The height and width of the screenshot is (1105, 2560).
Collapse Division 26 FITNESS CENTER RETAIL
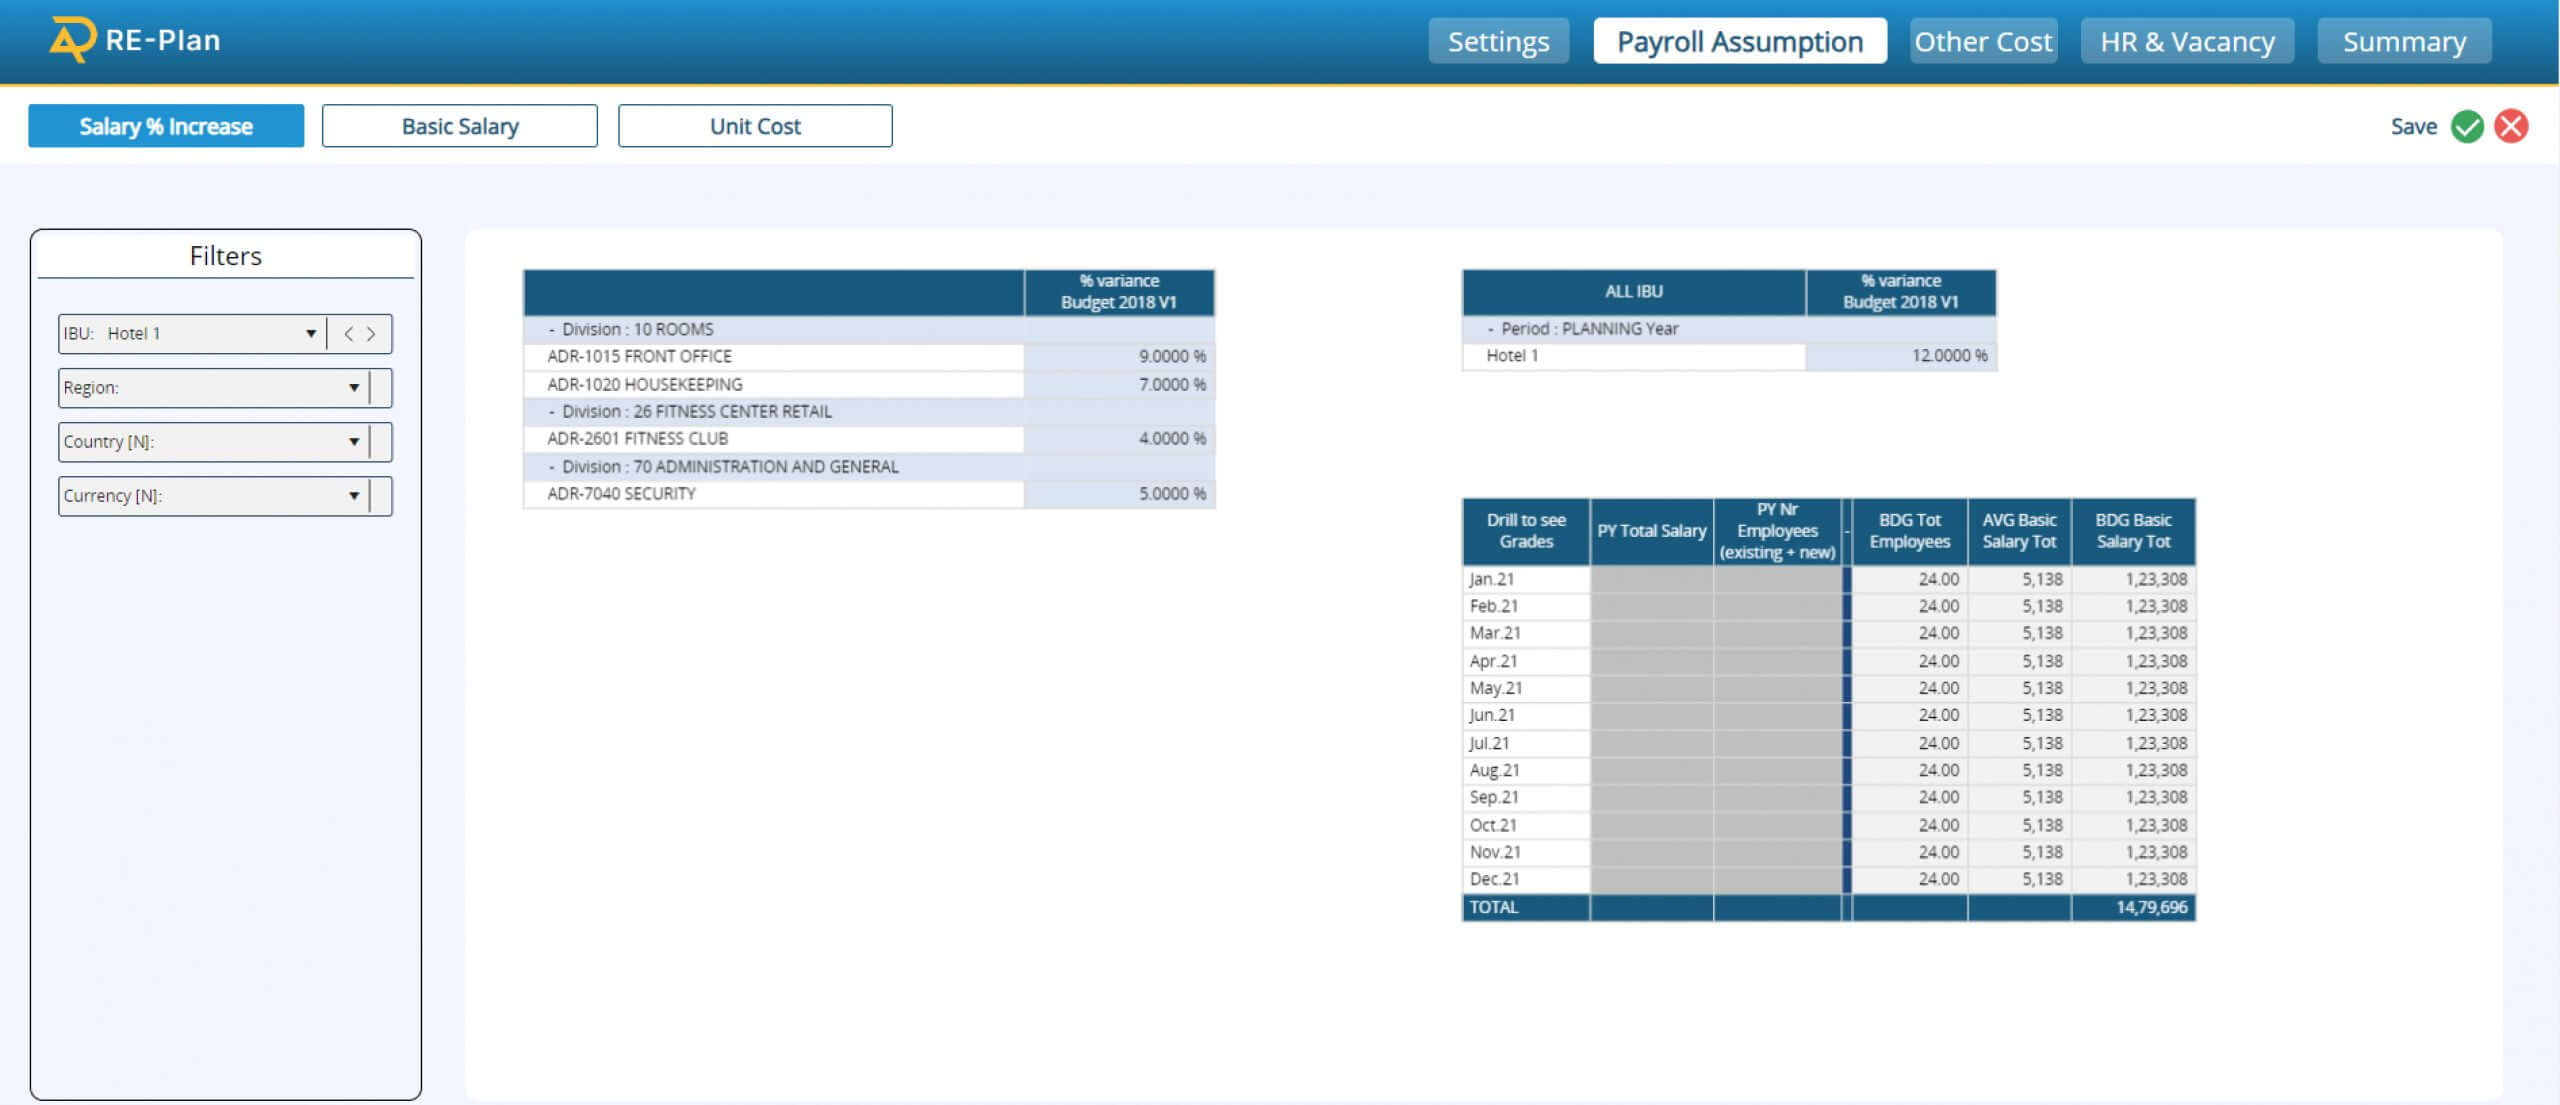coord(551,412)
